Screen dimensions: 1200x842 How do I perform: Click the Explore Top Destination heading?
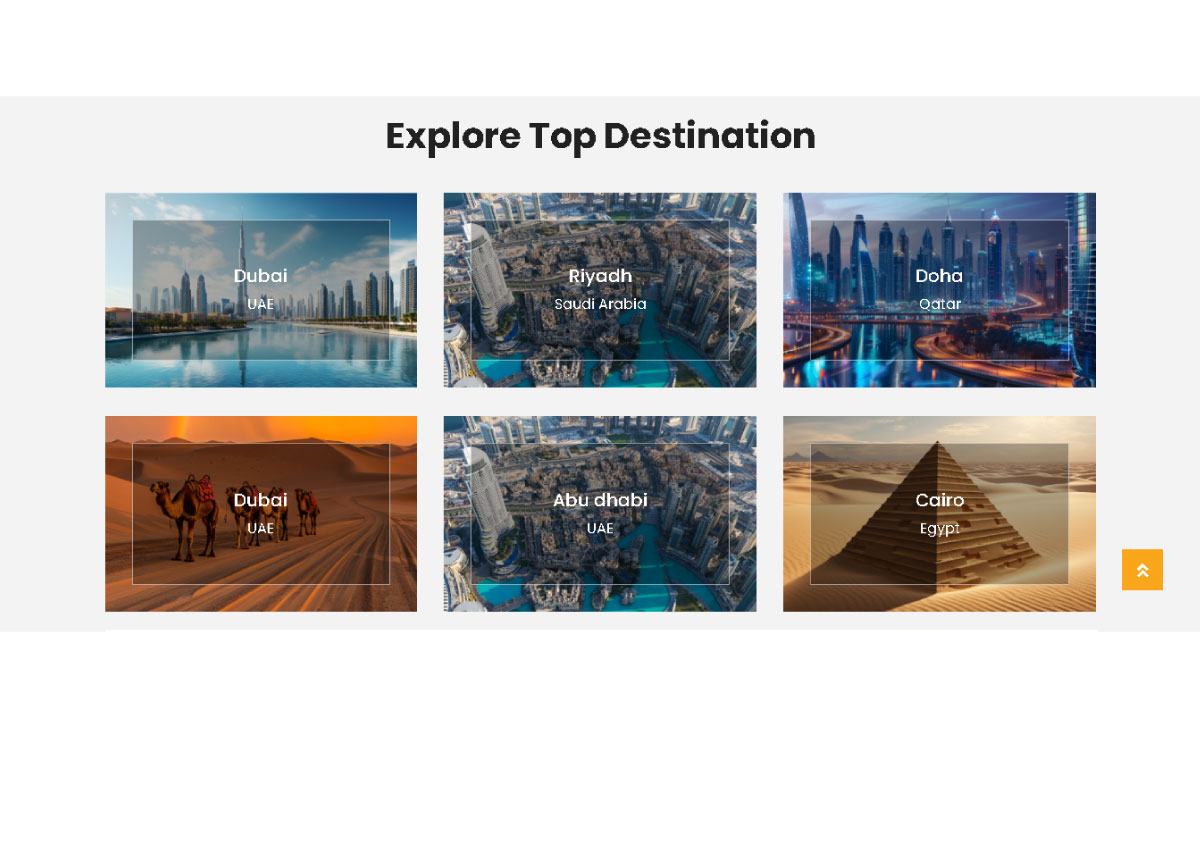[600, 136]
